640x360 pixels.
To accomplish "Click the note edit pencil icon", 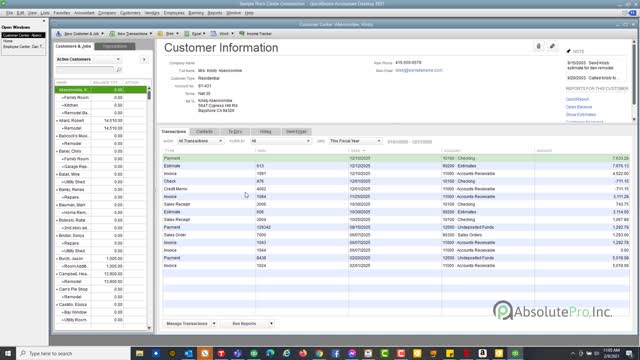I will click(x=569, y=51).
